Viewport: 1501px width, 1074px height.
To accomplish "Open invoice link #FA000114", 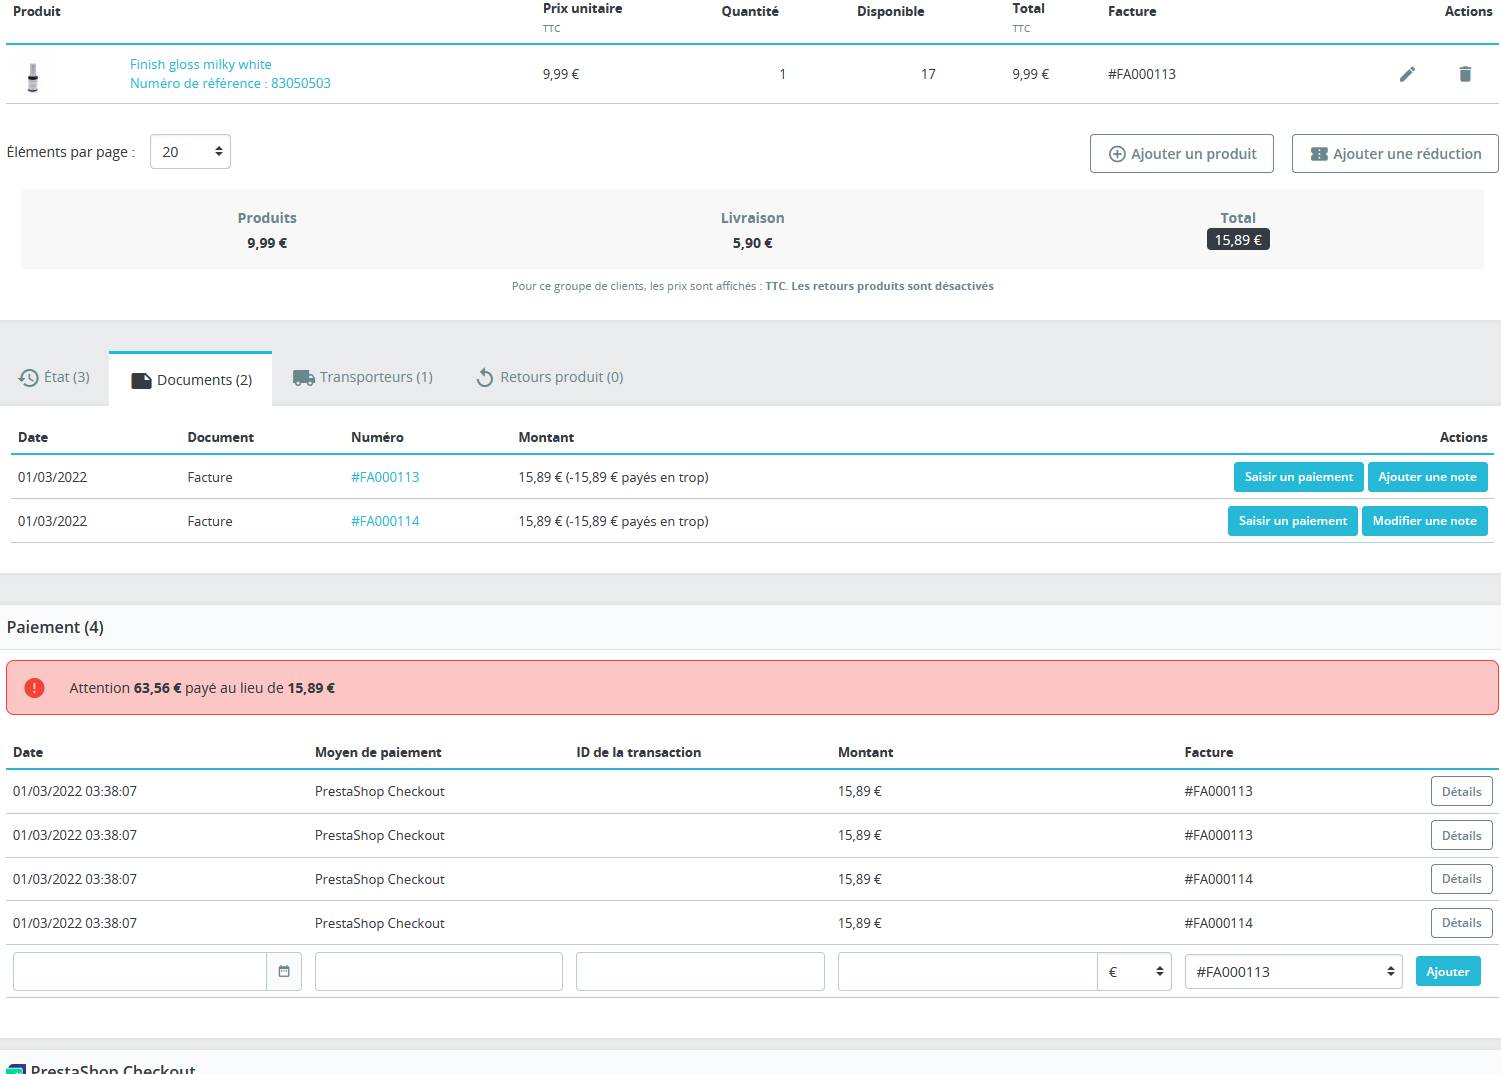I will click(x=385, y=521).
